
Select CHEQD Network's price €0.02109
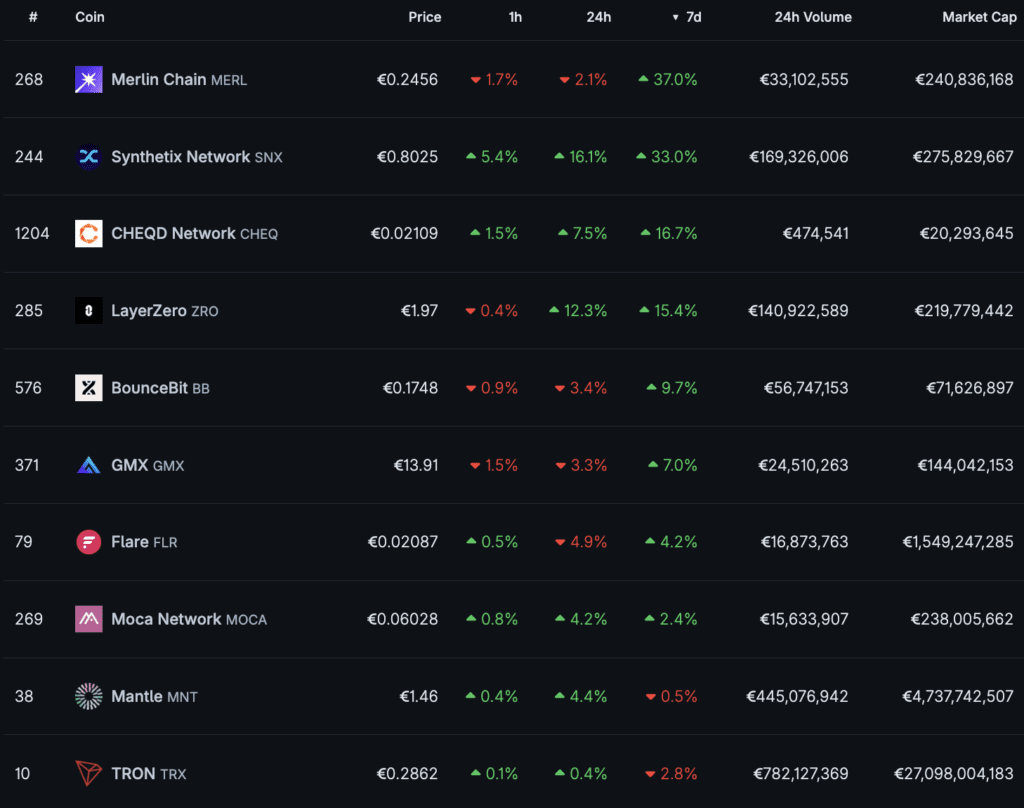click(x=404, y=234)
